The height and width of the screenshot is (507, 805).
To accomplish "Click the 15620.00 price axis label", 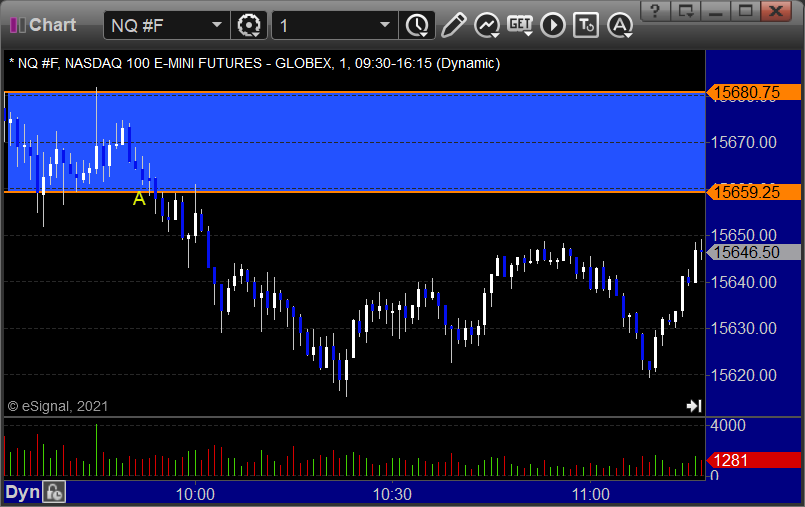I will pyautogui.click(x=743, y=375).
